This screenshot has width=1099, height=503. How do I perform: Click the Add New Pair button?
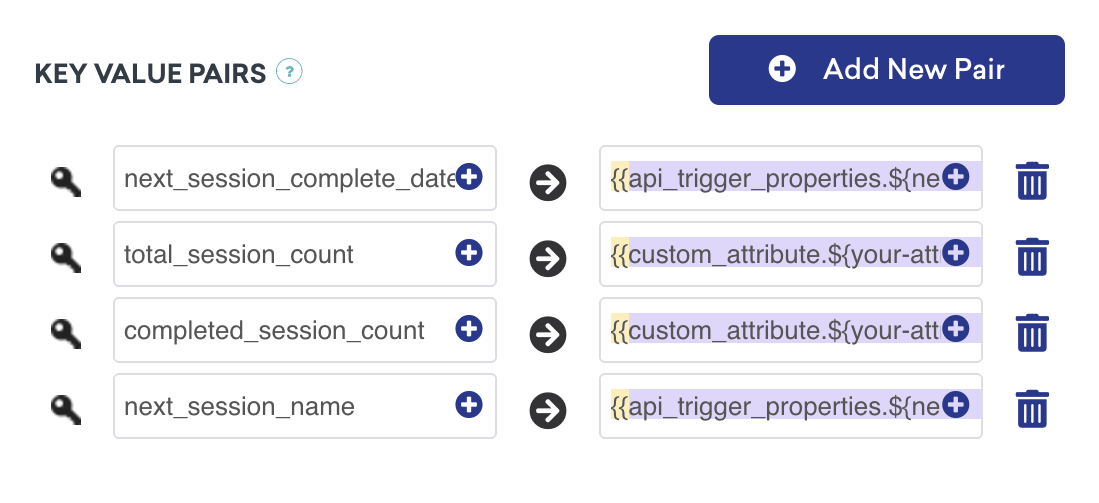tap(886, 70)
